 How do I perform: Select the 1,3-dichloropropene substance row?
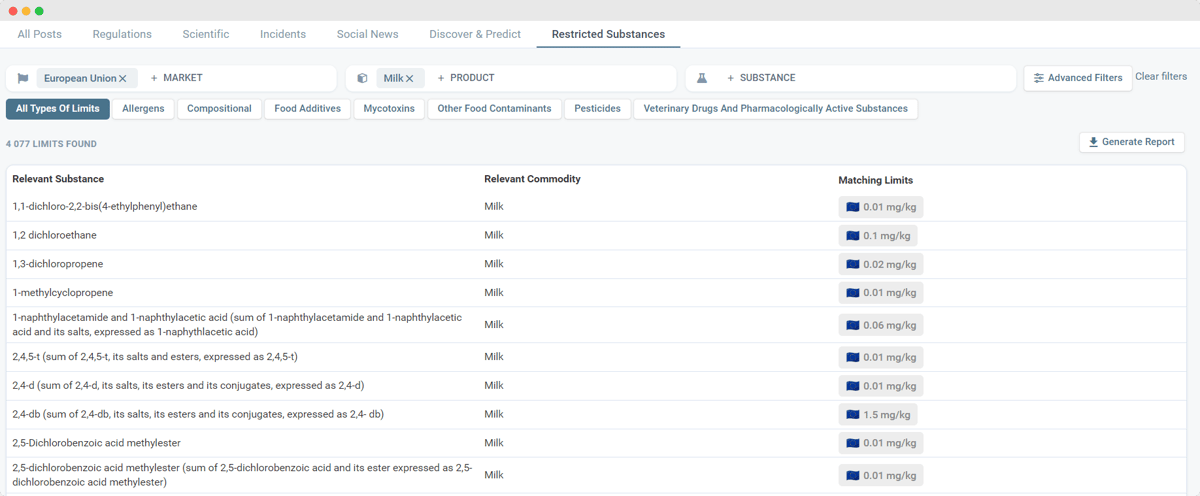pyautogui.click(x=58, y=264)
